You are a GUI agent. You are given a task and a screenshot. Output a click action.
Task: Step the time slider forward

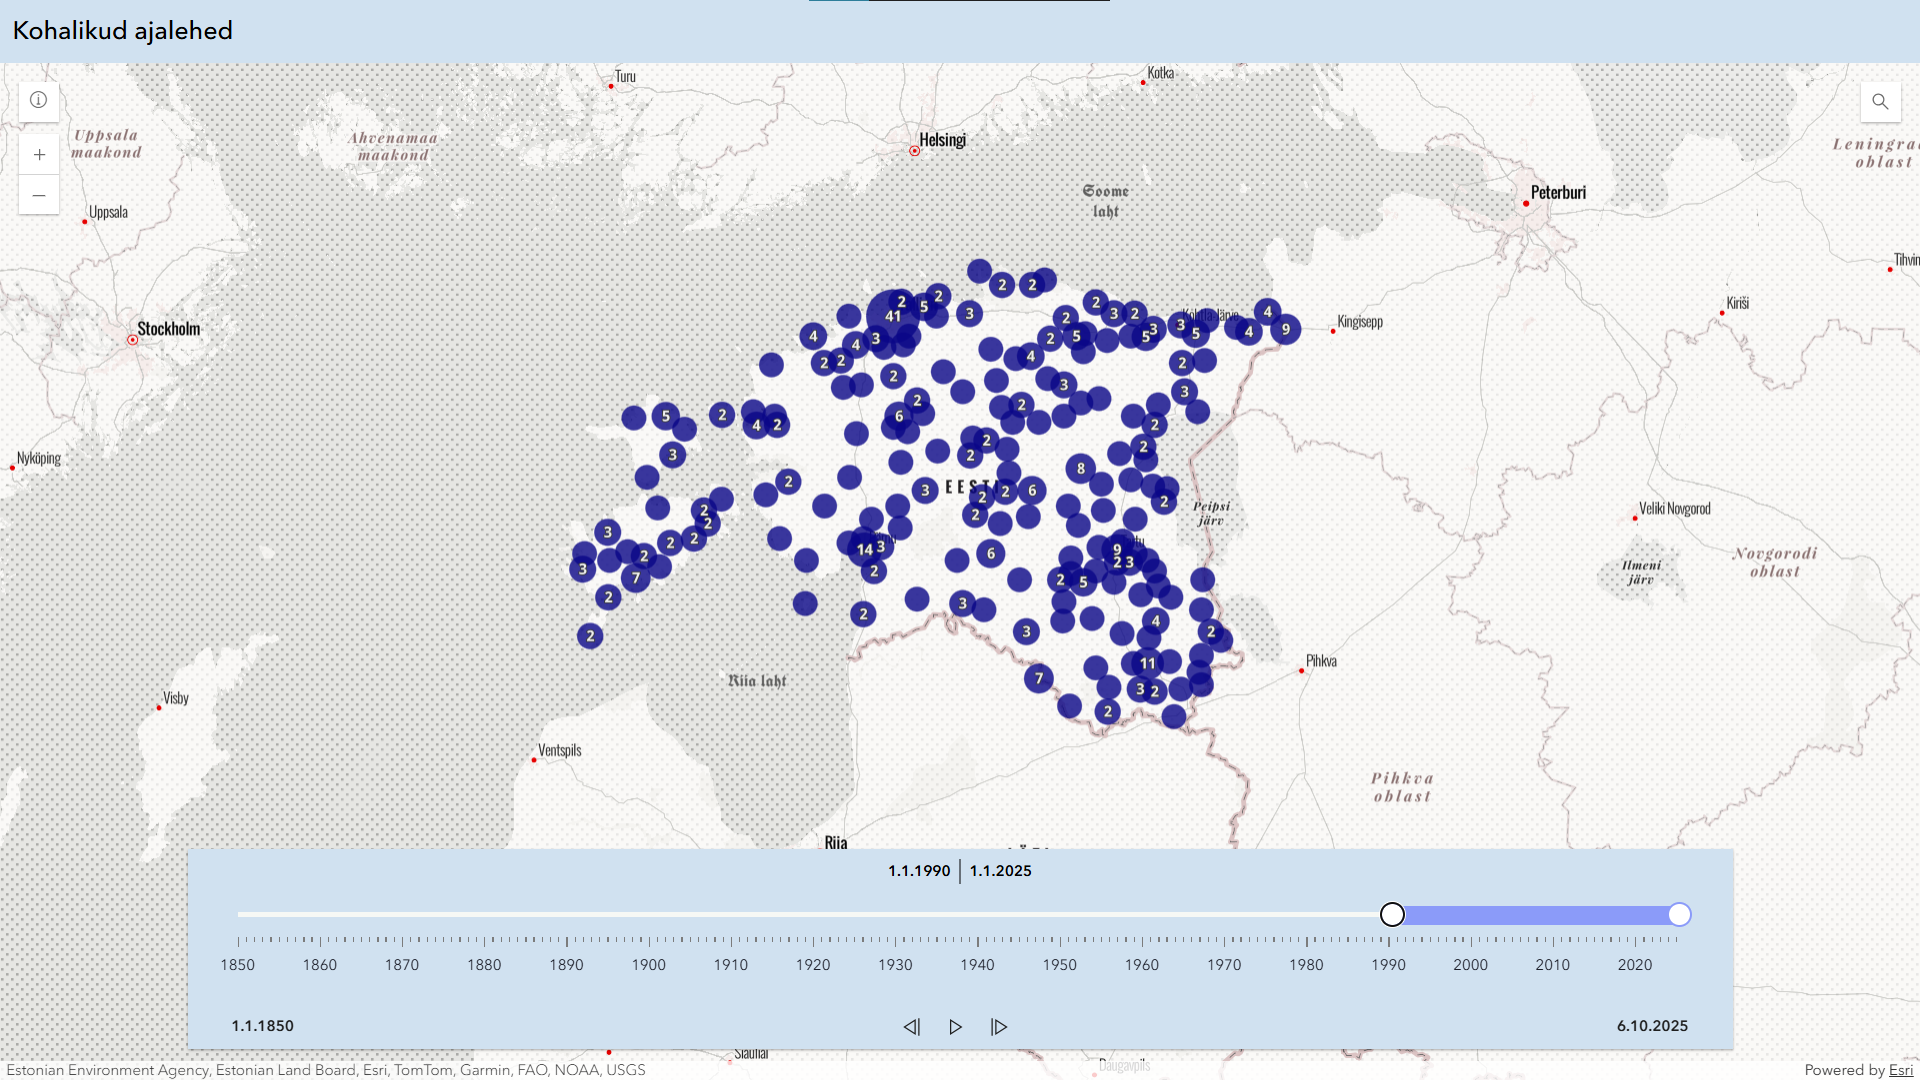pos(999,1027)
